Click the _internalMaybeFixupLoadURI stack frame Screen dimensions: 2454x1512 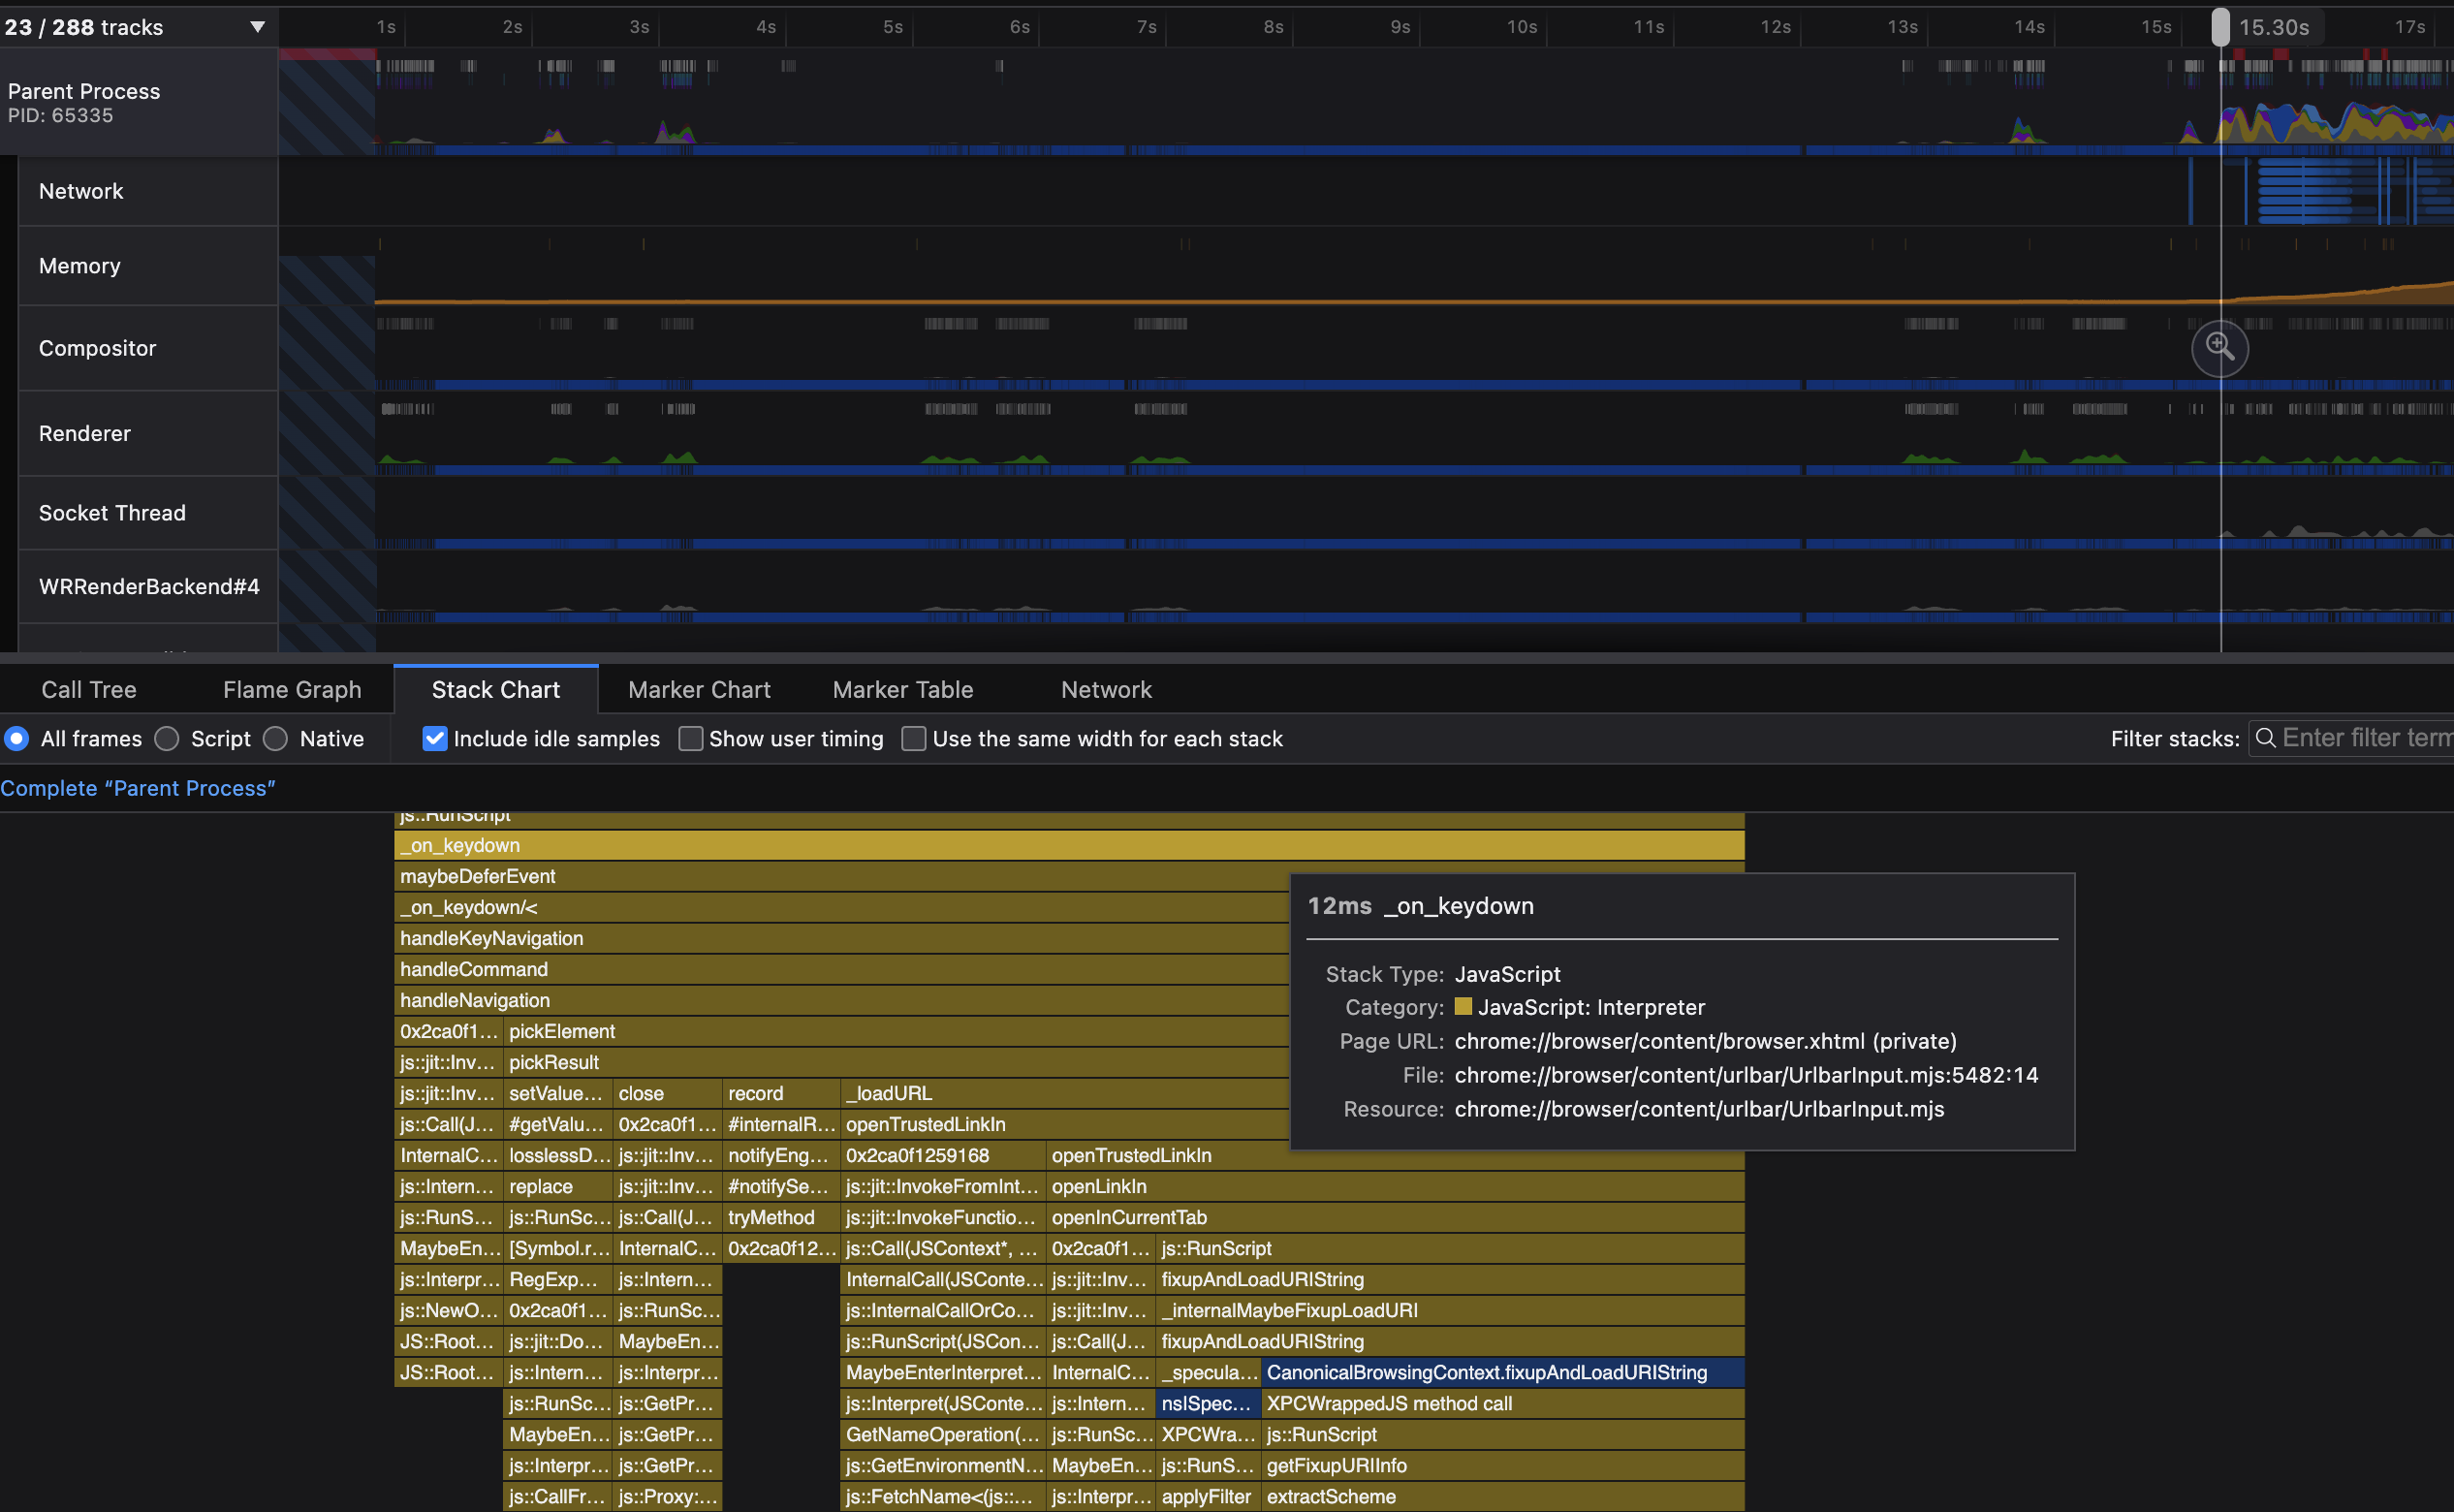point(1450,1311)
